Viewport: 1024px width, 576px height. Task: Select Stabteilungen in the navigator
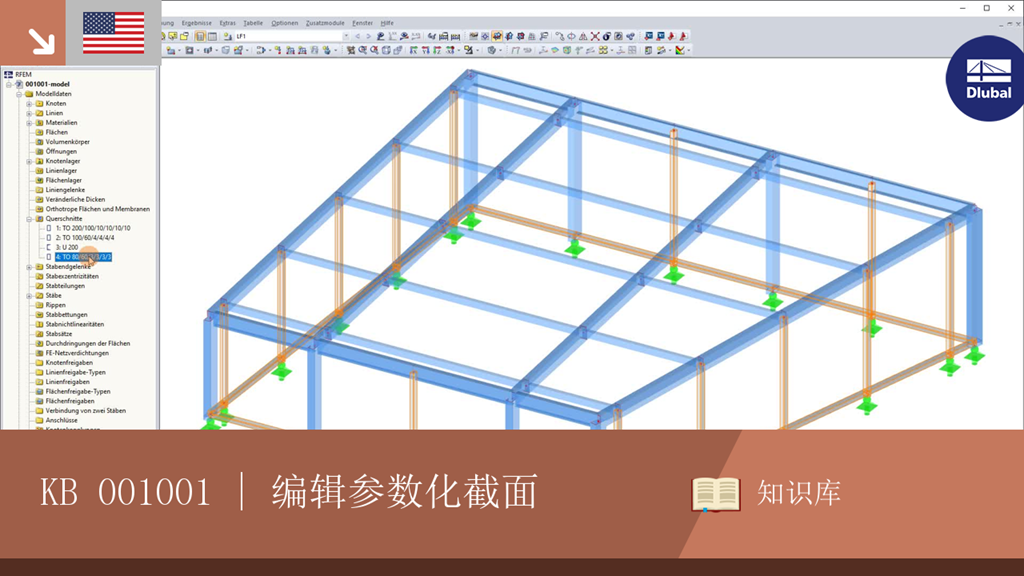(65, 286)
